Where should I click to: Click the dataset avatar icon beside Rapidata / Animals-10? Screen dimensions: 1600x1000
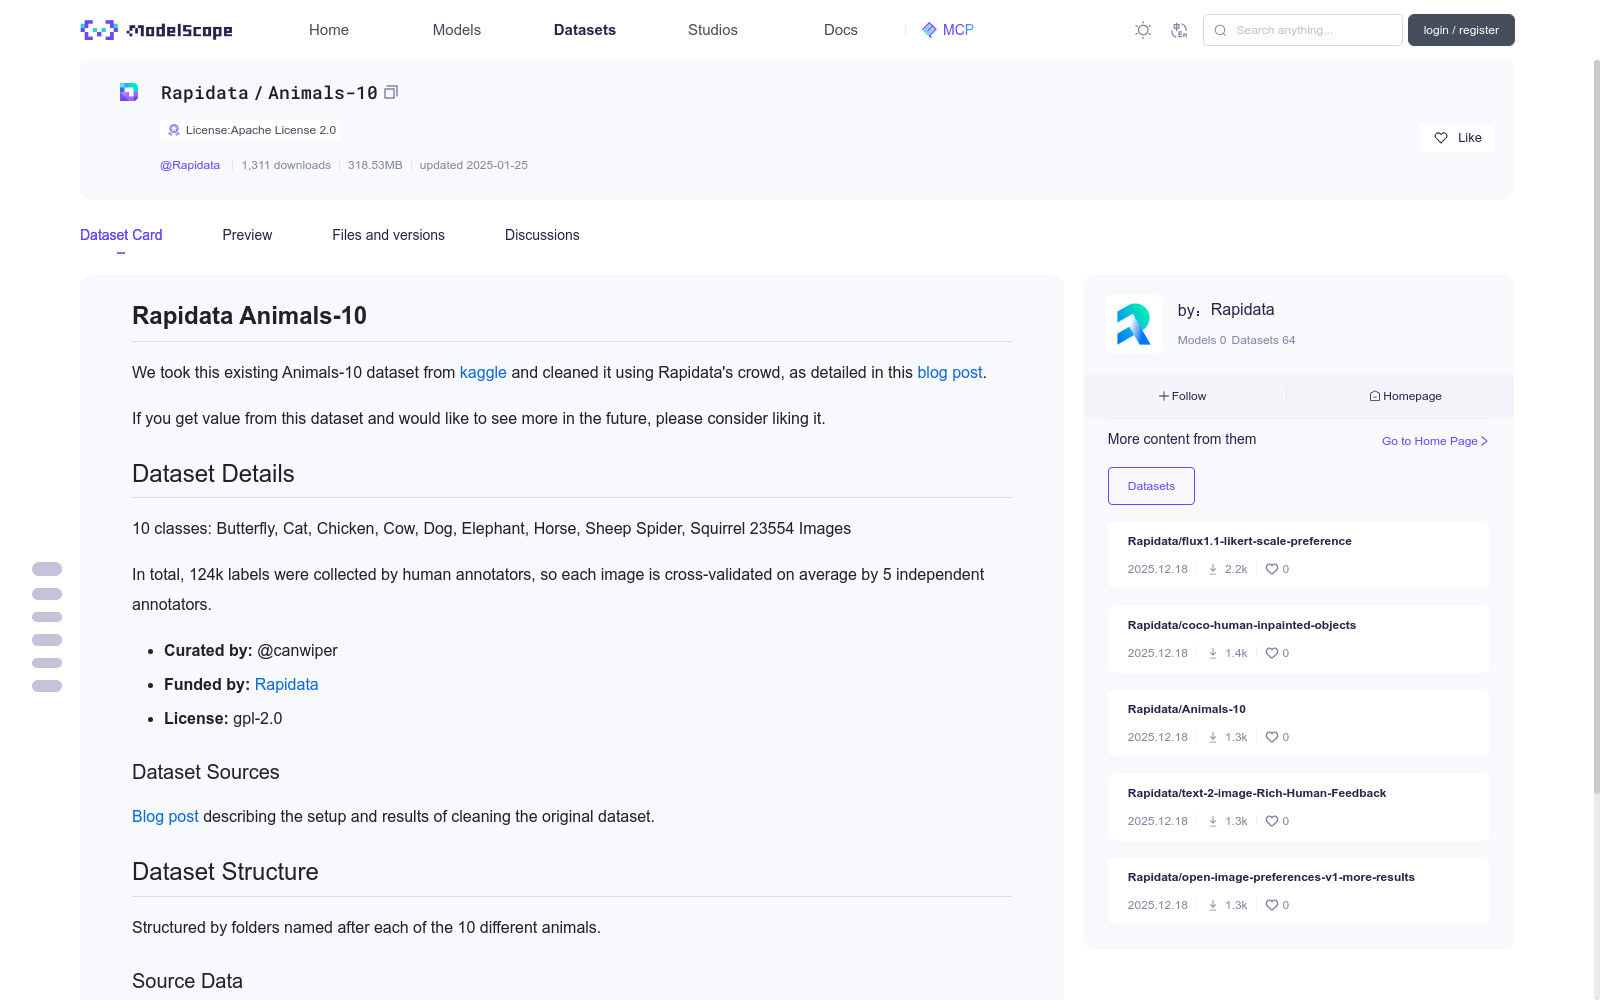(129, 92)
